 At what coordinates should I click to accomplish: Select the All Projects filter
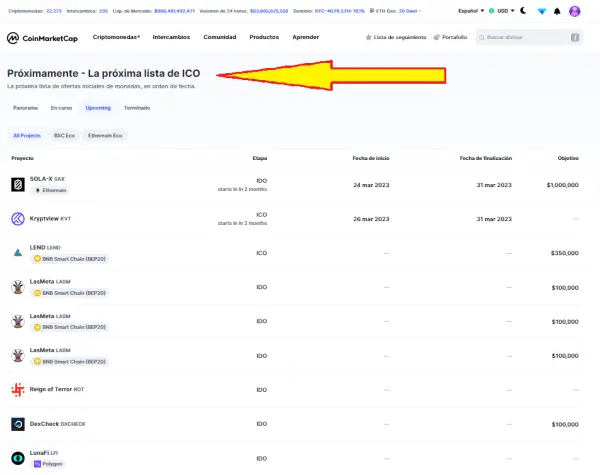[27, 135]
